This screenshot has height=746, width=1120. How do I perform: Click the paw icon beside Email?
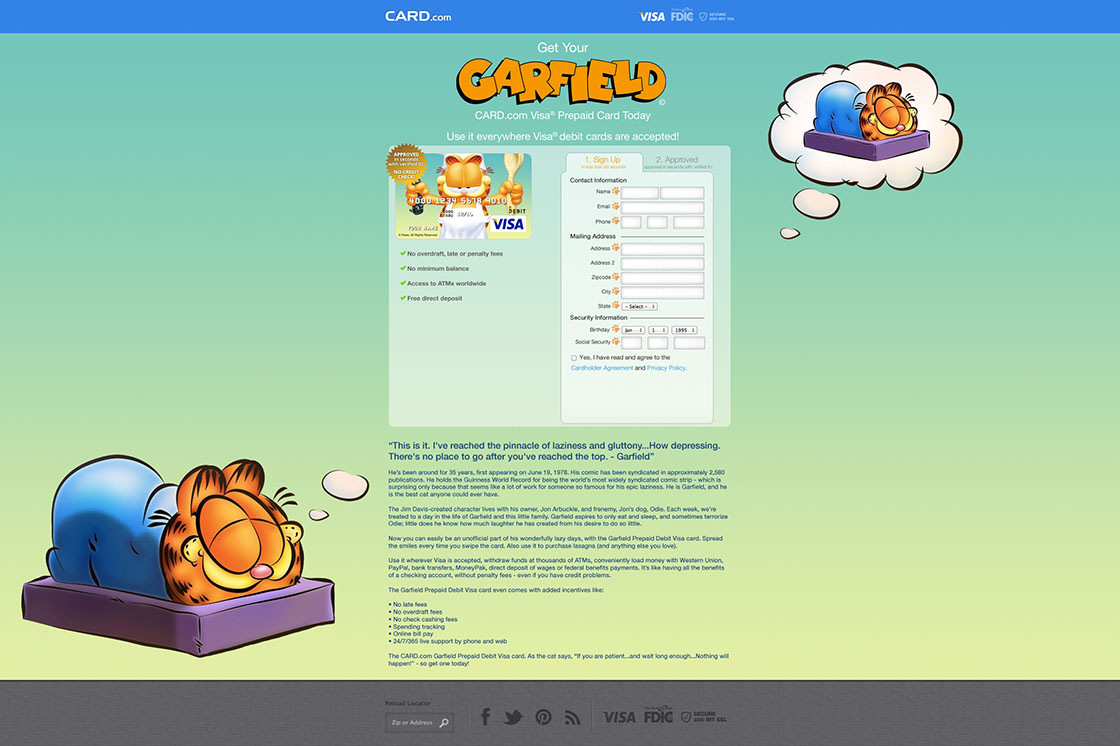click(616, 206)
